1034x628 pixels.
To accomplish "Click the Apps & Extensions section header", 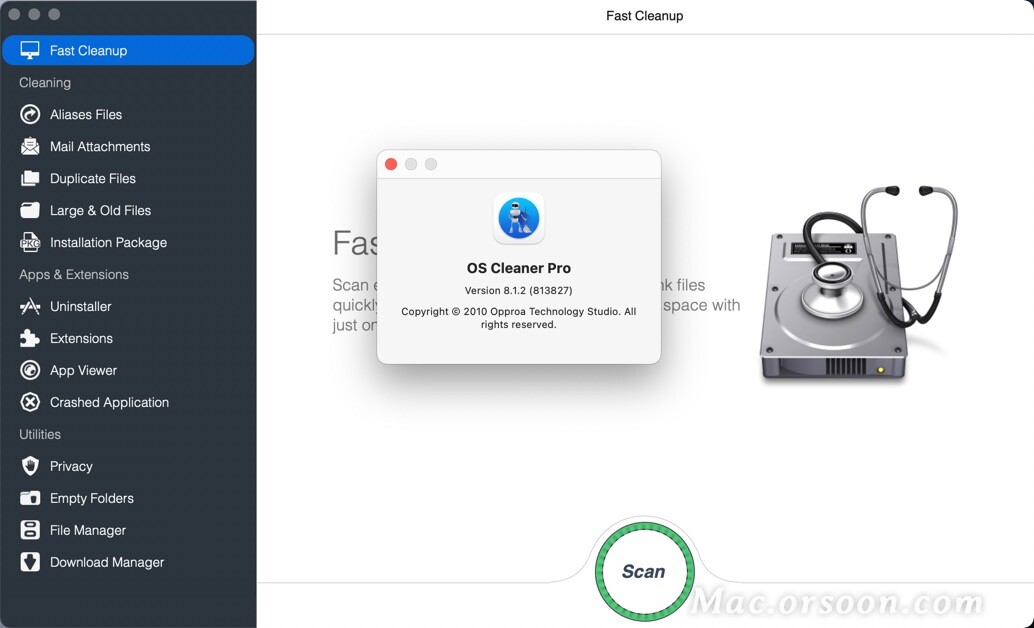I will 74,274.
